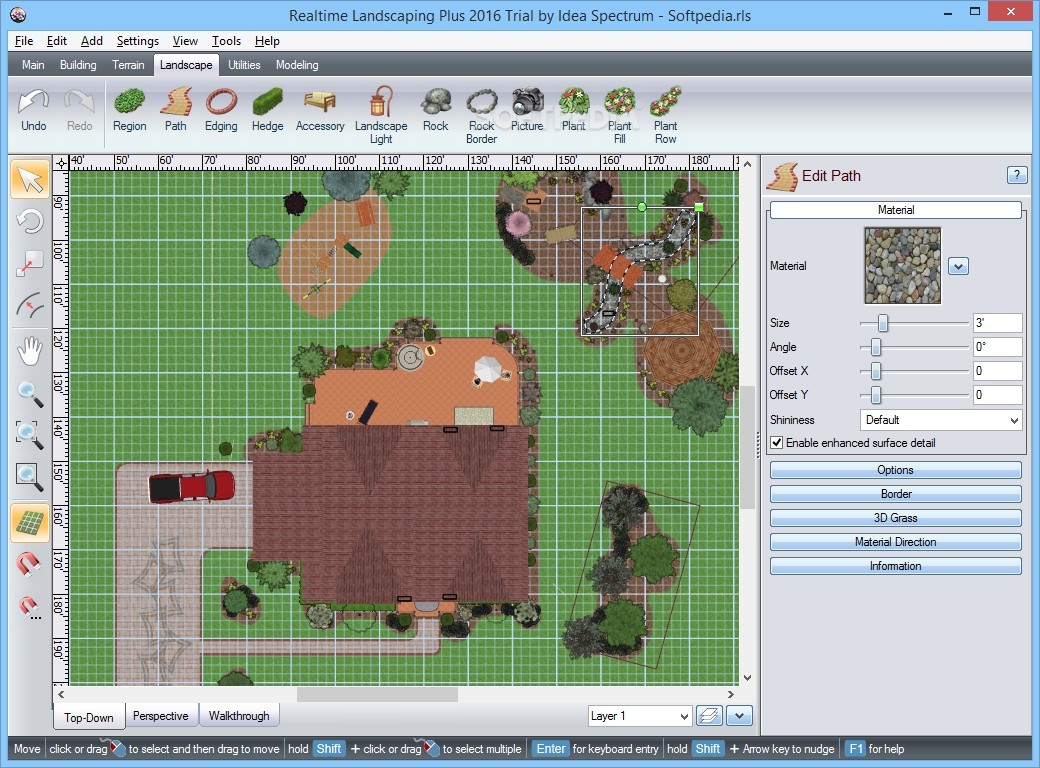This screenshot has height=768, width=1040.
Task: Open the Tools menu
Action: (226, 41)
